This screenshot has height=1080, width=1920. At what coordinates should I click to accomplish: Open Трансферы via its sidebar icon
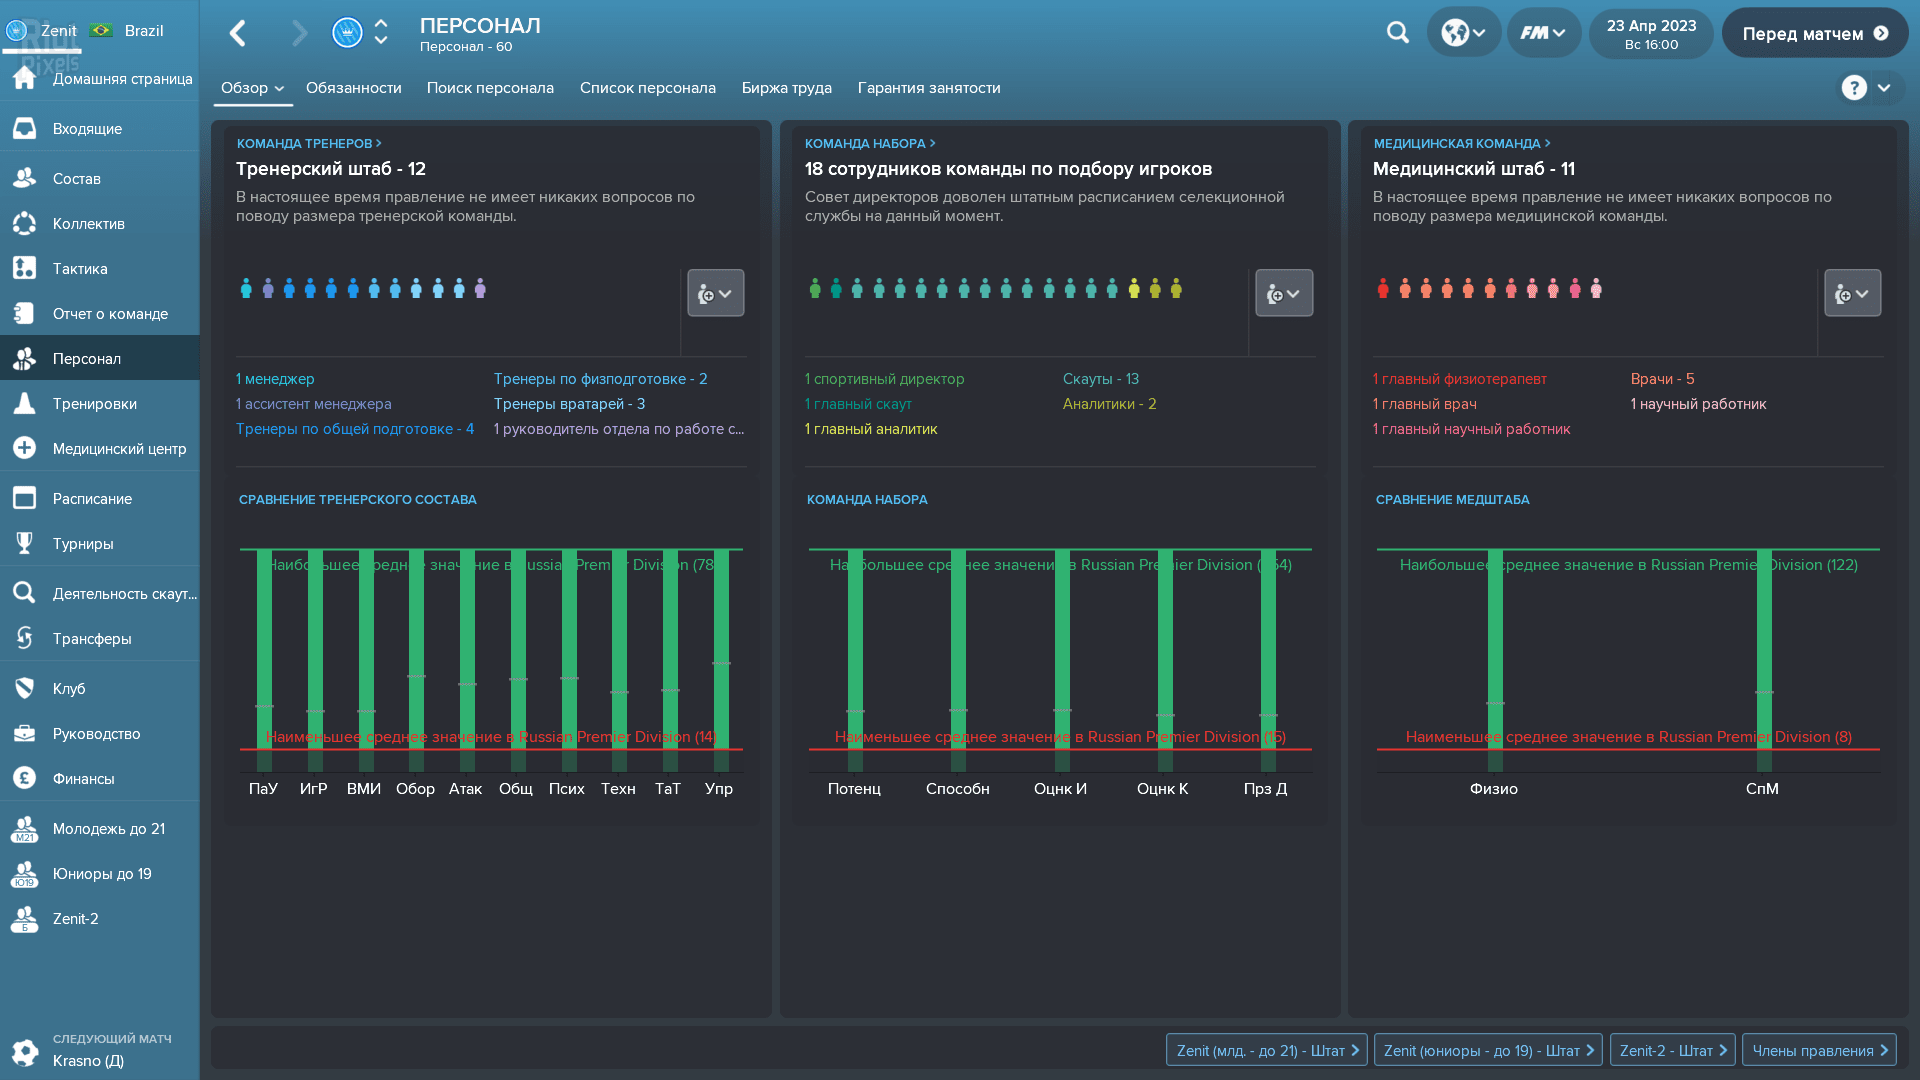[x=22, y=638]
